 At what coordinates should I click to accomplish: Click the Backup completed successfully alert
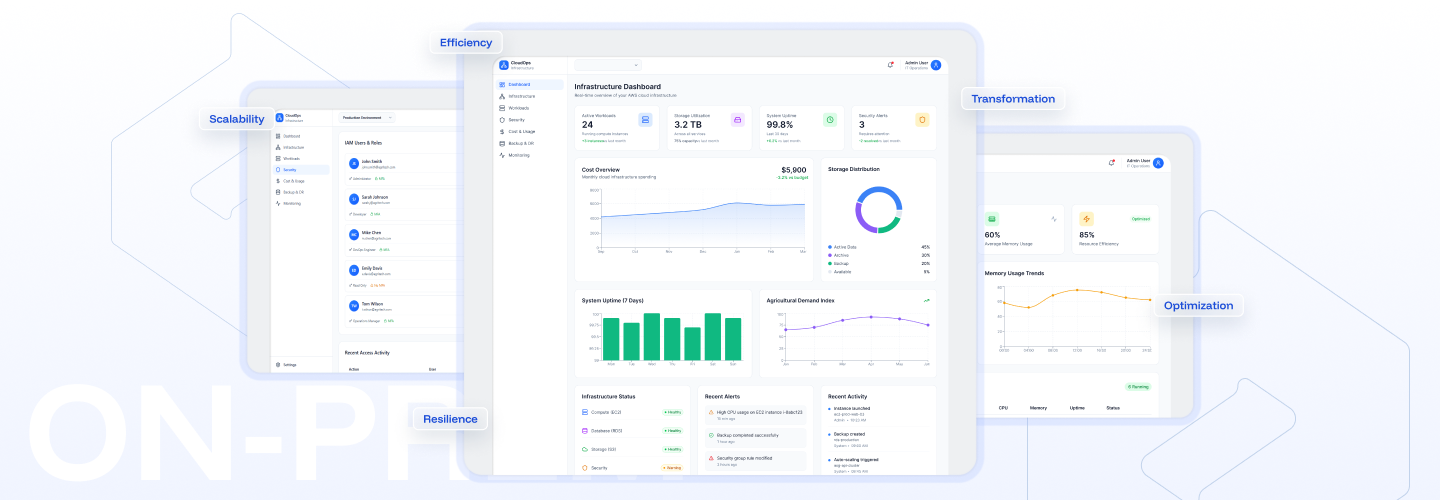[753, 437]
